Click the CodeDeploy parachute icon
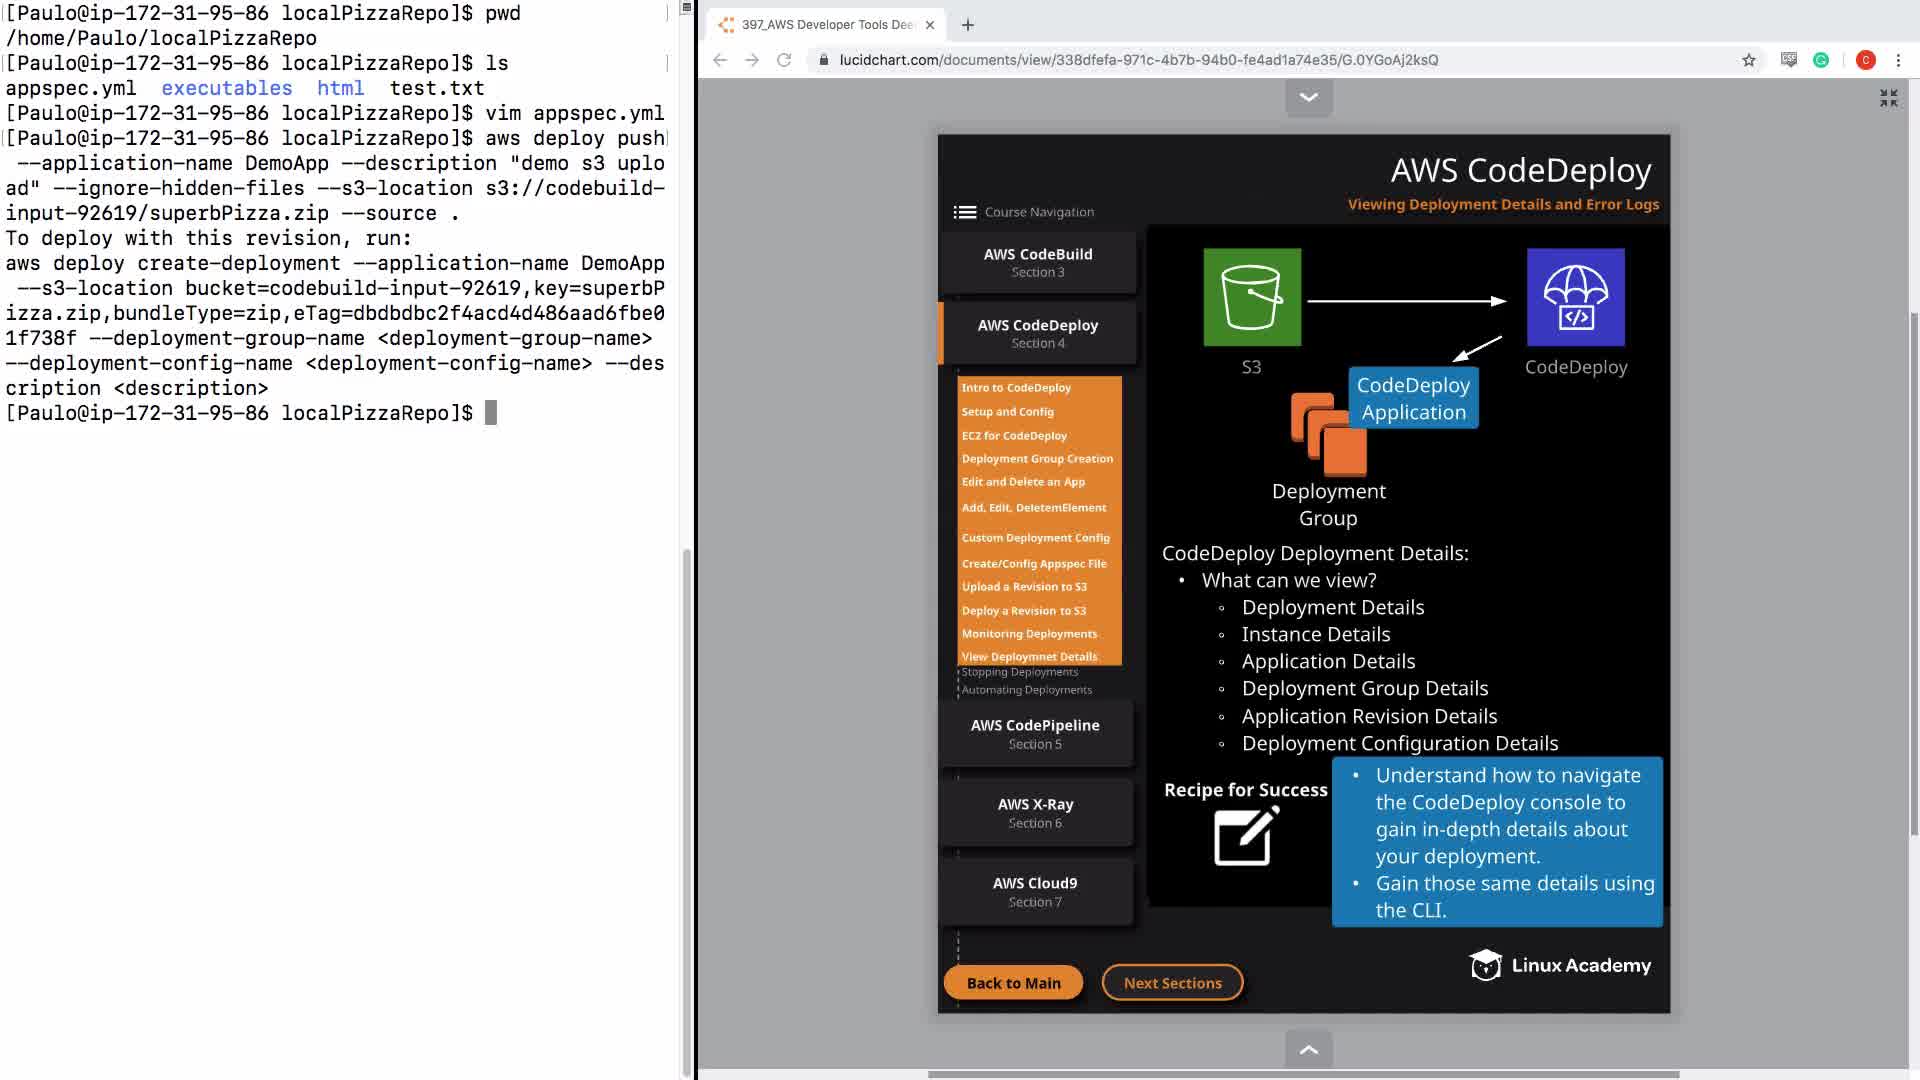Screen dimensions: 1920x1080 point(1575,297)
